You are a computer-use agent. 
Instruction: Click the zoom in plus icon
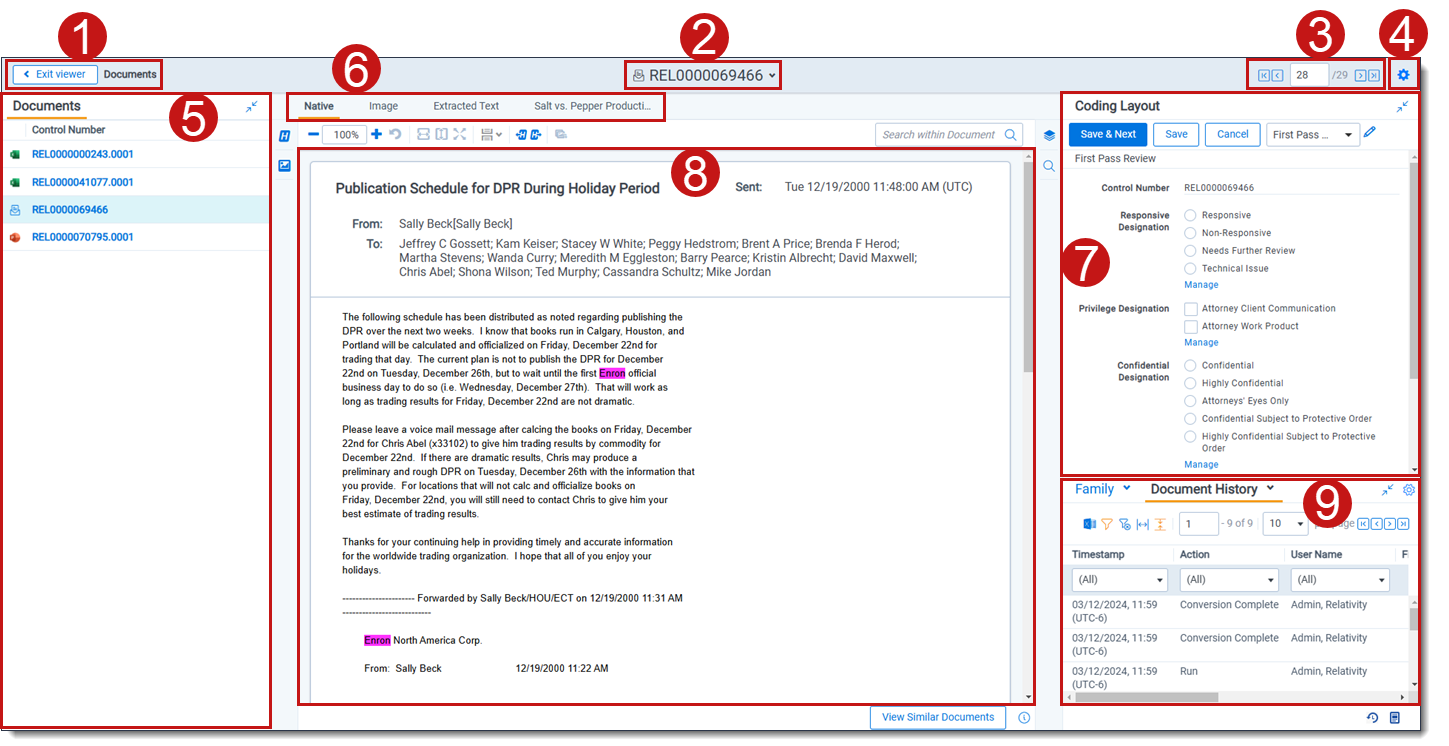coord(376,134)
